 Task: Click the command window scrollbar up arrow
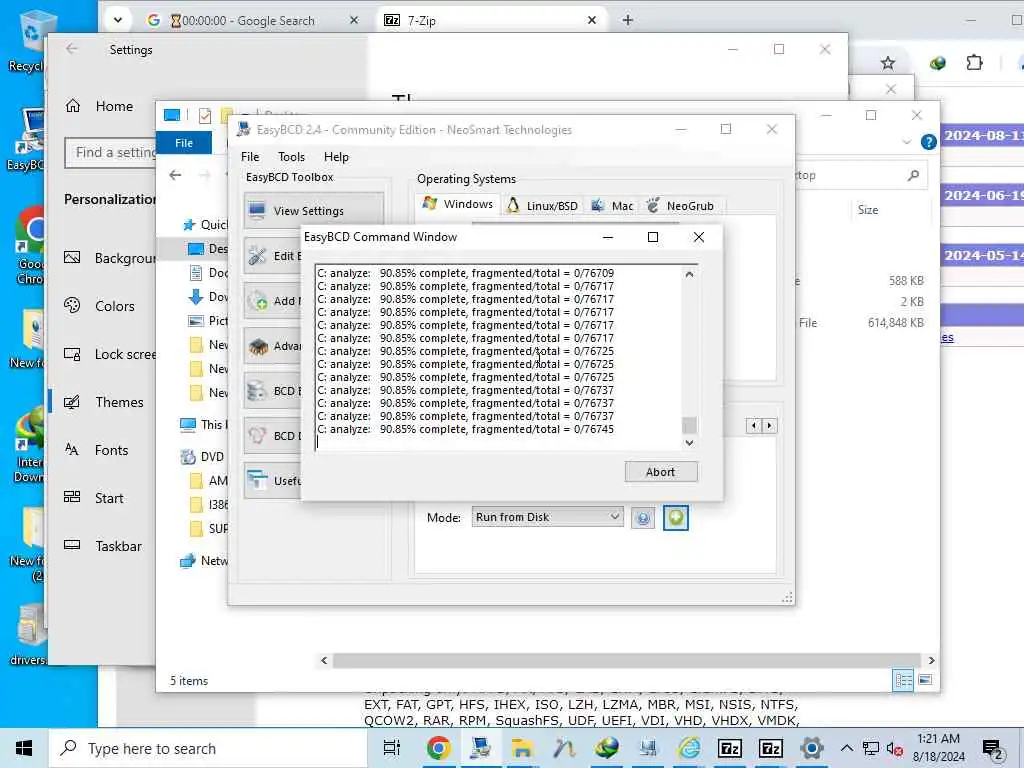click(x=689, y=274)
